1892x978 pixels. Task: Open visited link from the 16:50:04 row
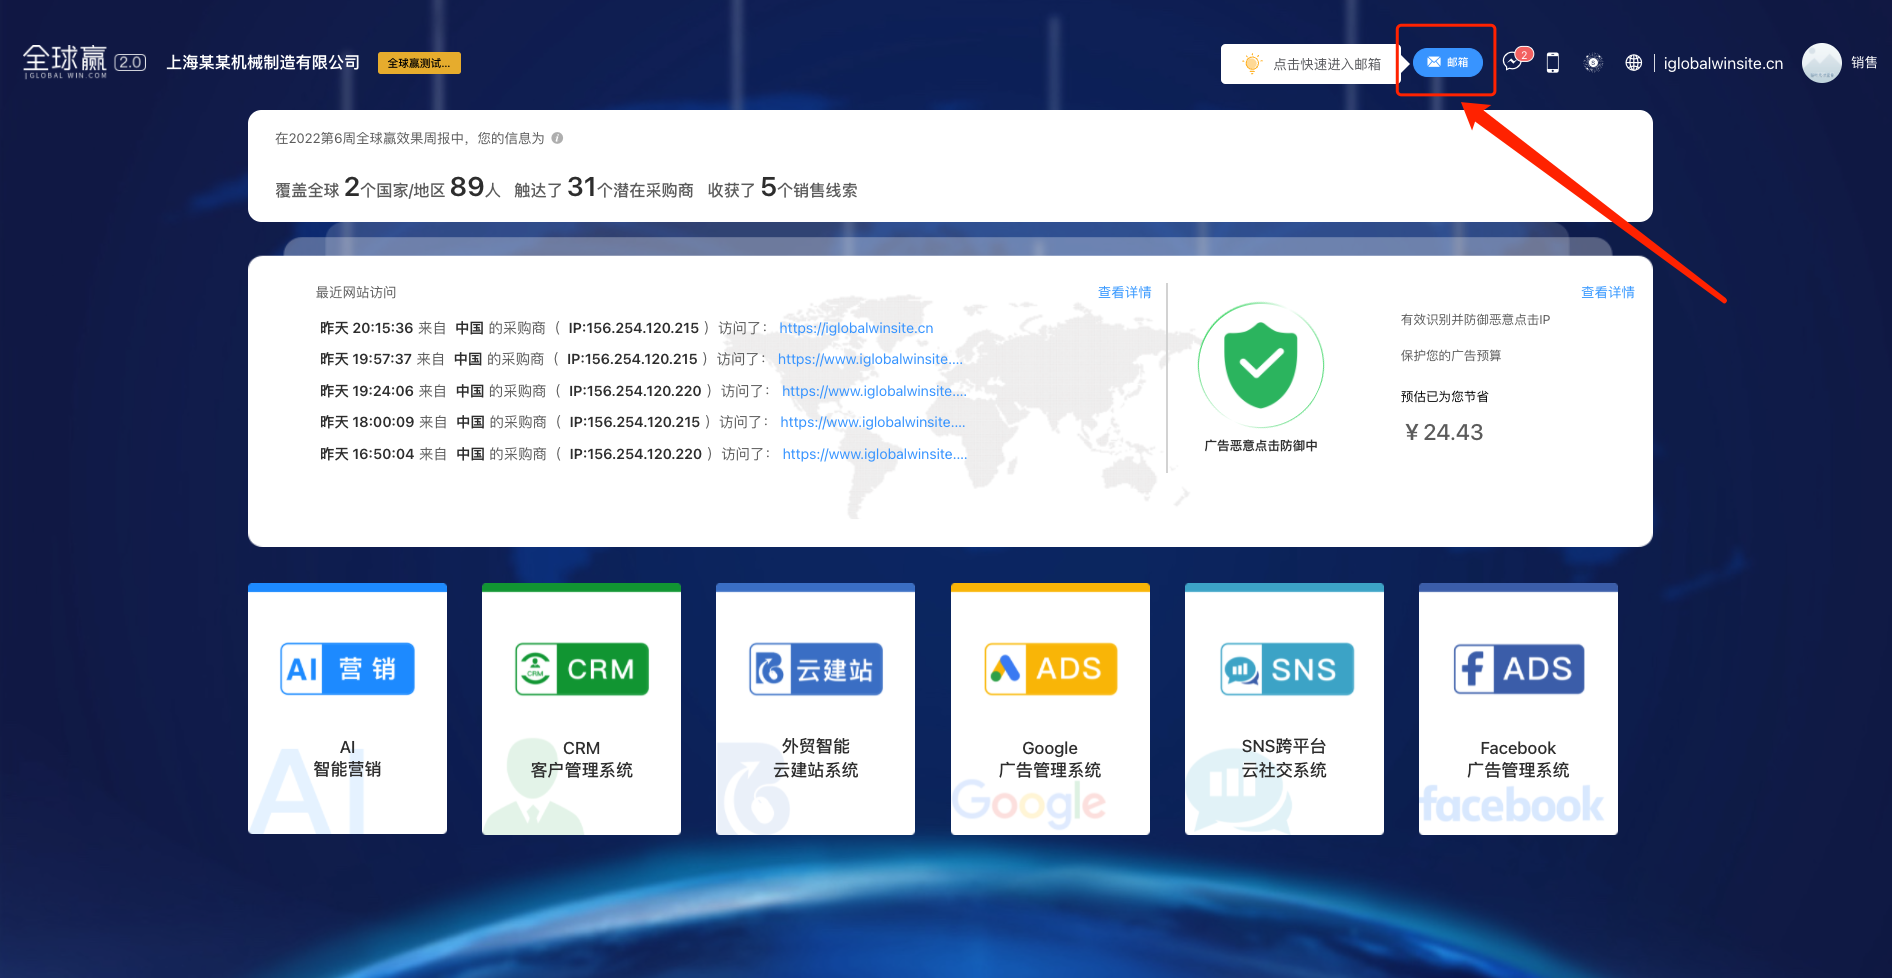pos(875,454)
